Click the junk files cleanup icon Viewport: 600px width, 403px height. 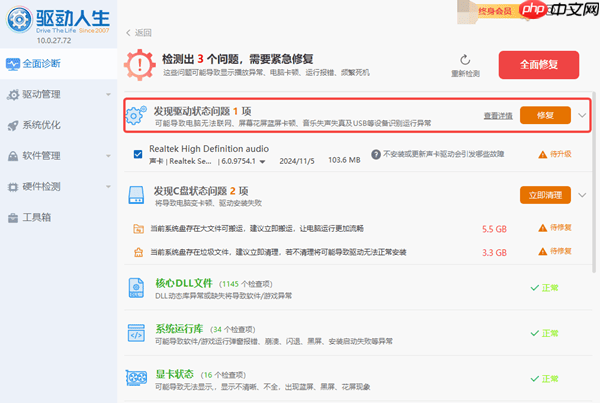(138, 252)
